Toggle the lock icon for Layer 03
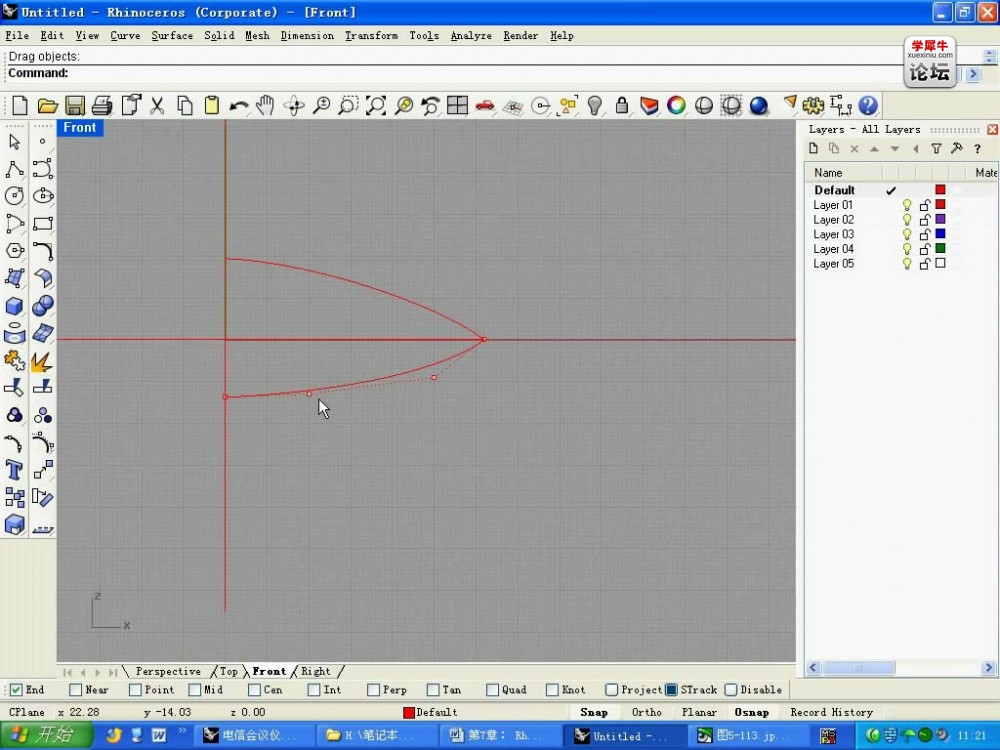The image size is (1000, 750). coord(925,235)
